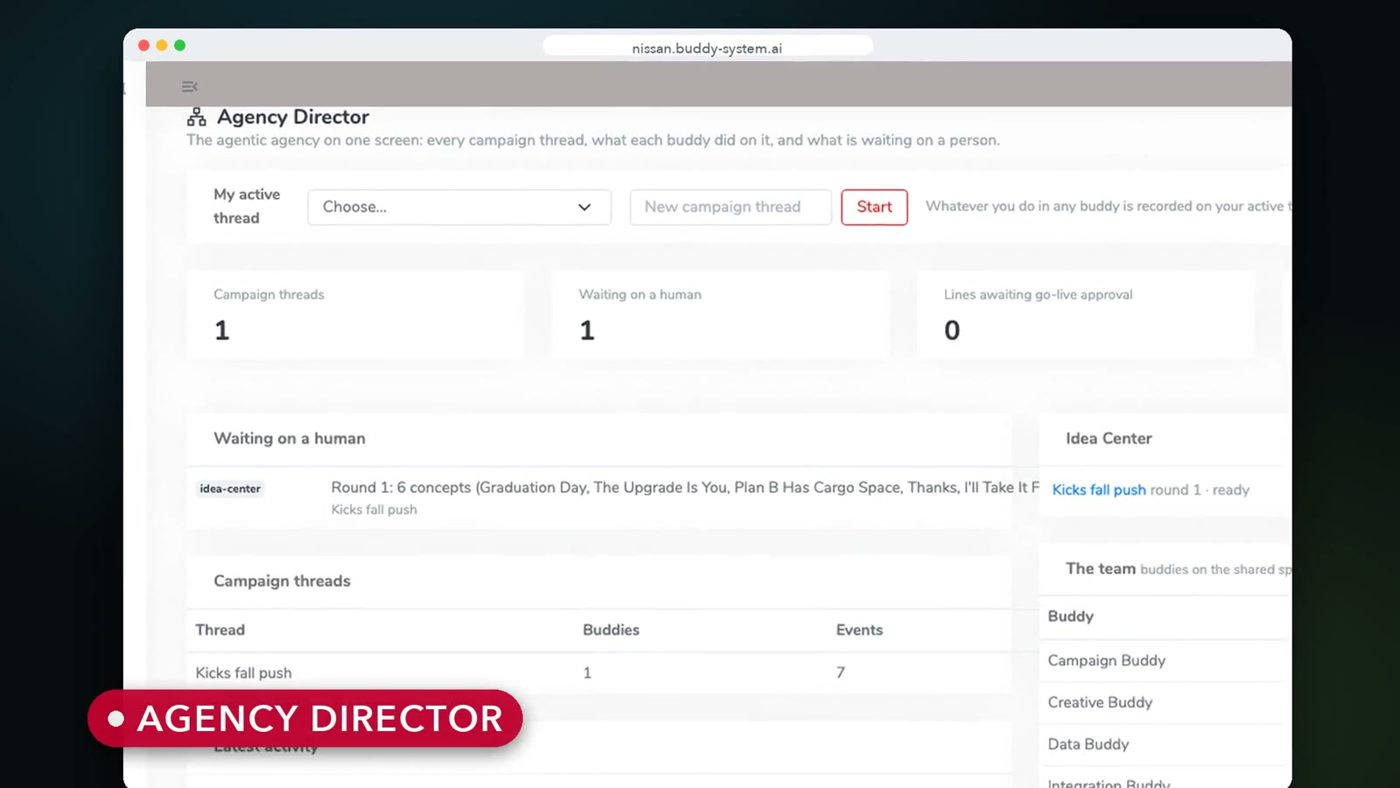Select Data Buddy in the team list
The image size is (1400, 788).
tap(1088, 744)
